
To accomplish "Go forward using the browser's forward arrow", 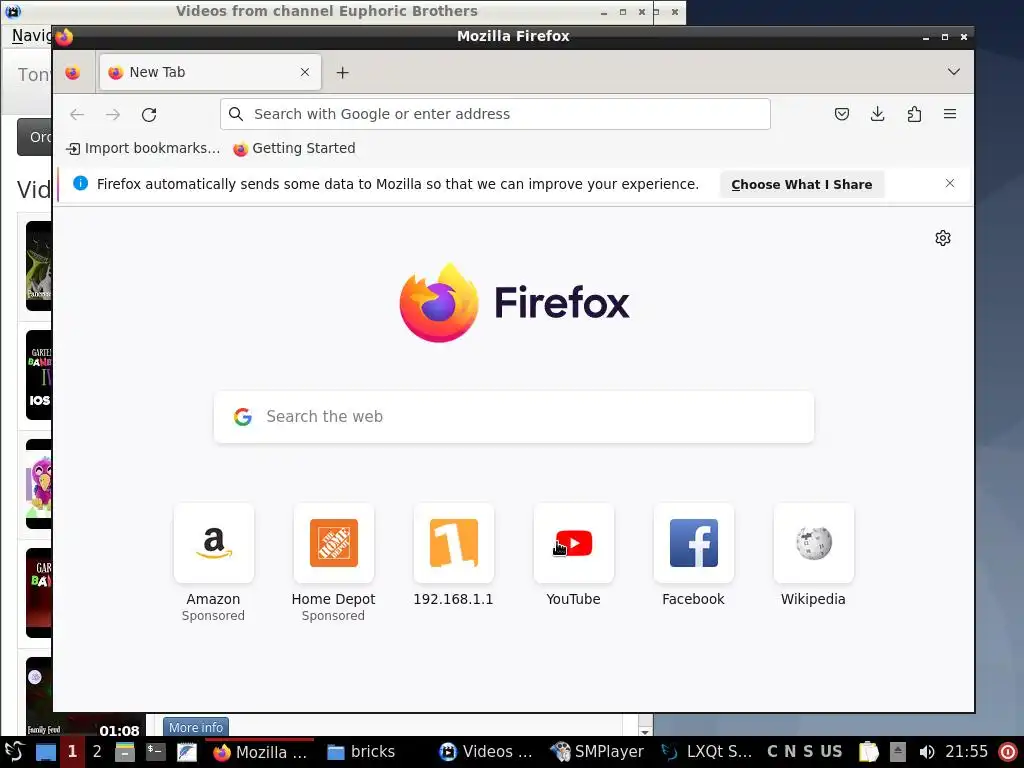I will click(x=113, y=114).
